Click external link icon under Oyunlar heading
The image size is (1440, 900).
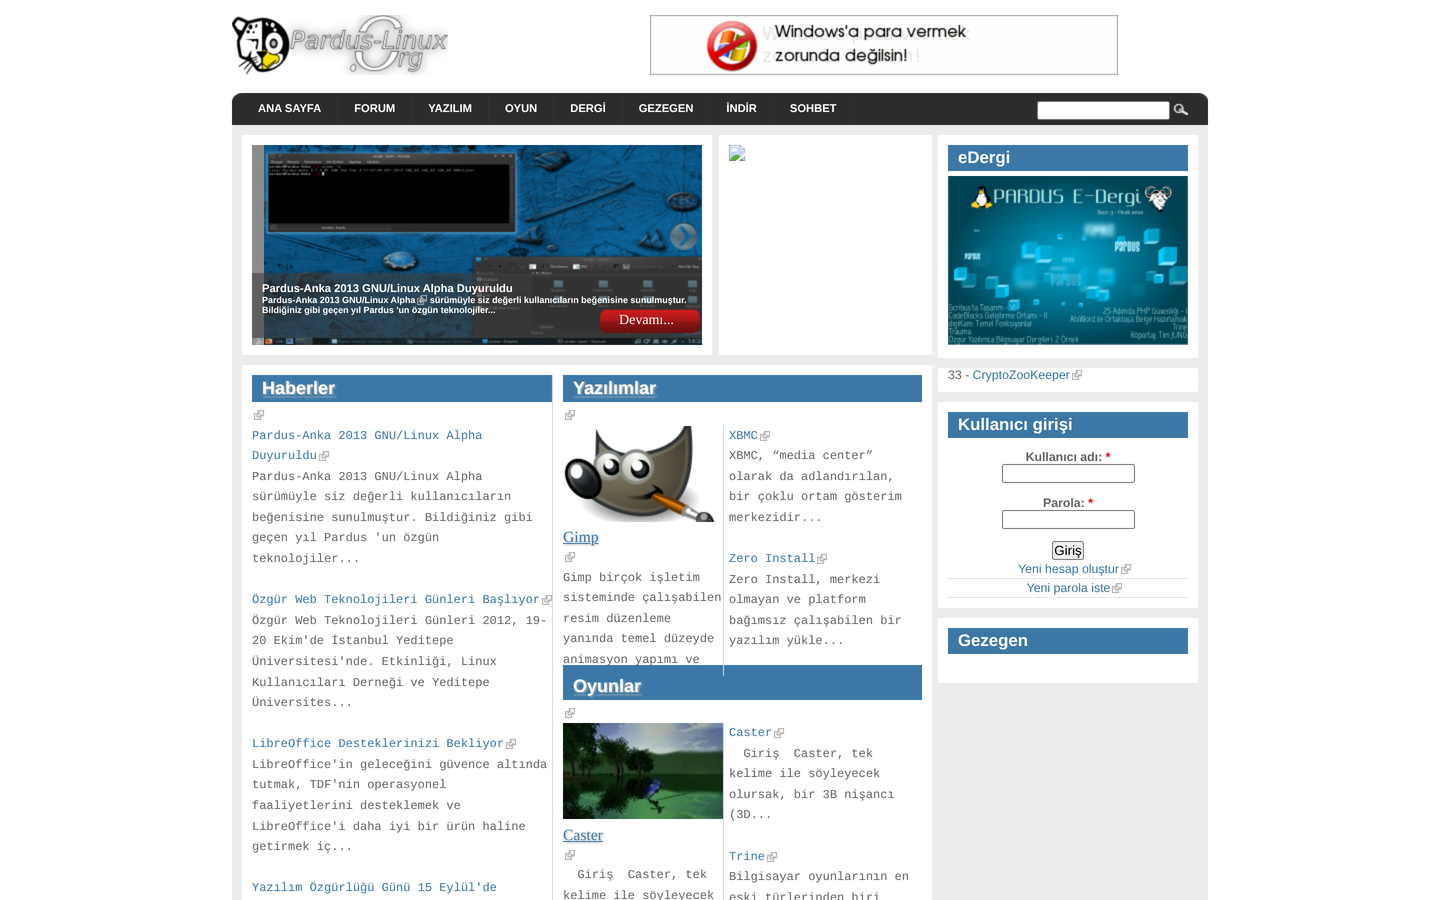570,713
